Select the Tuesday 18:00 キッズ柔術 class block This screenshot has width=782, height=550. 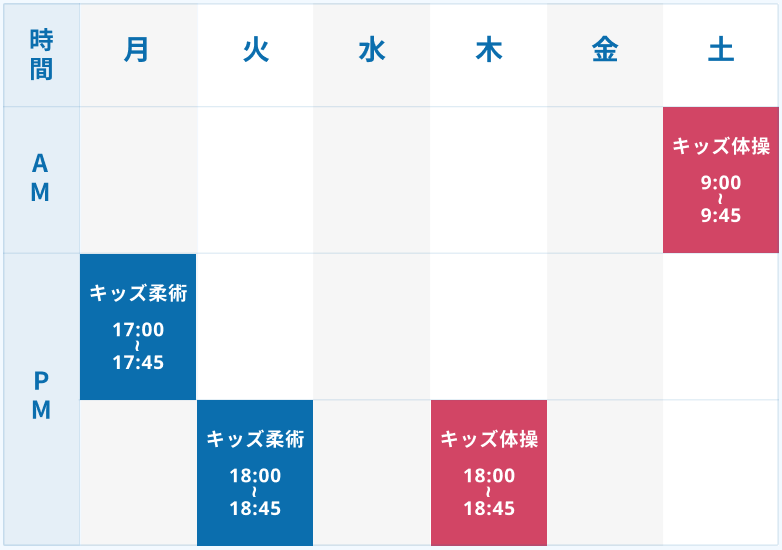[x=255, y=472]
